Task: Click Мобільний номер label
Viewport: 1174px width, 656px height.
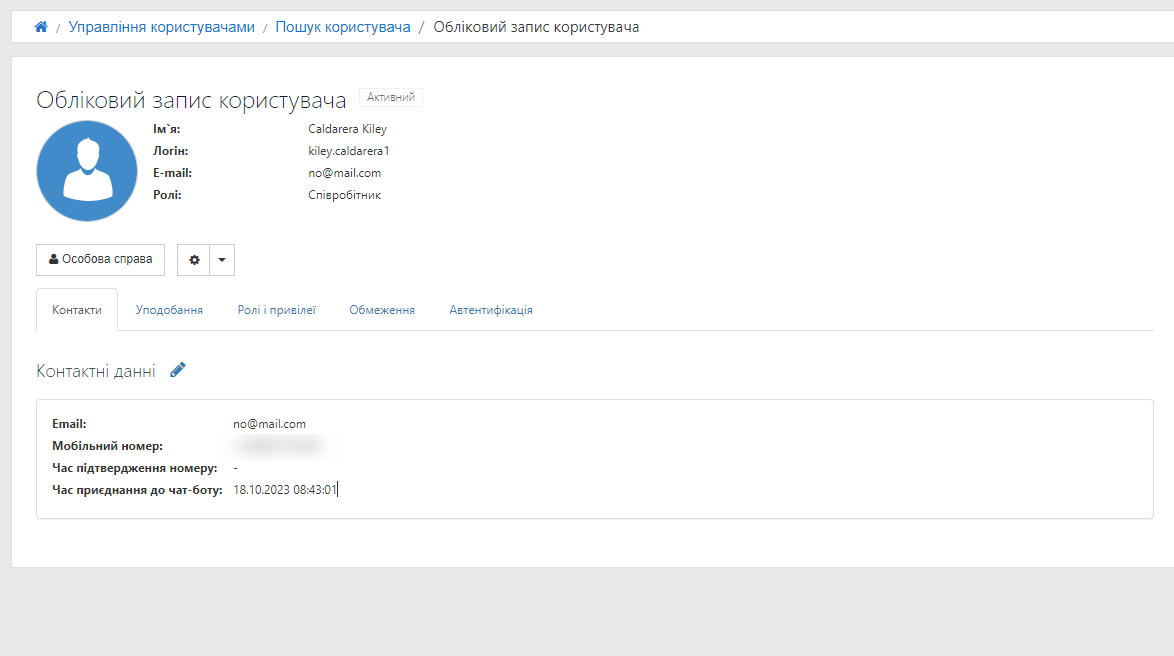Action: (x=107, y=446)
